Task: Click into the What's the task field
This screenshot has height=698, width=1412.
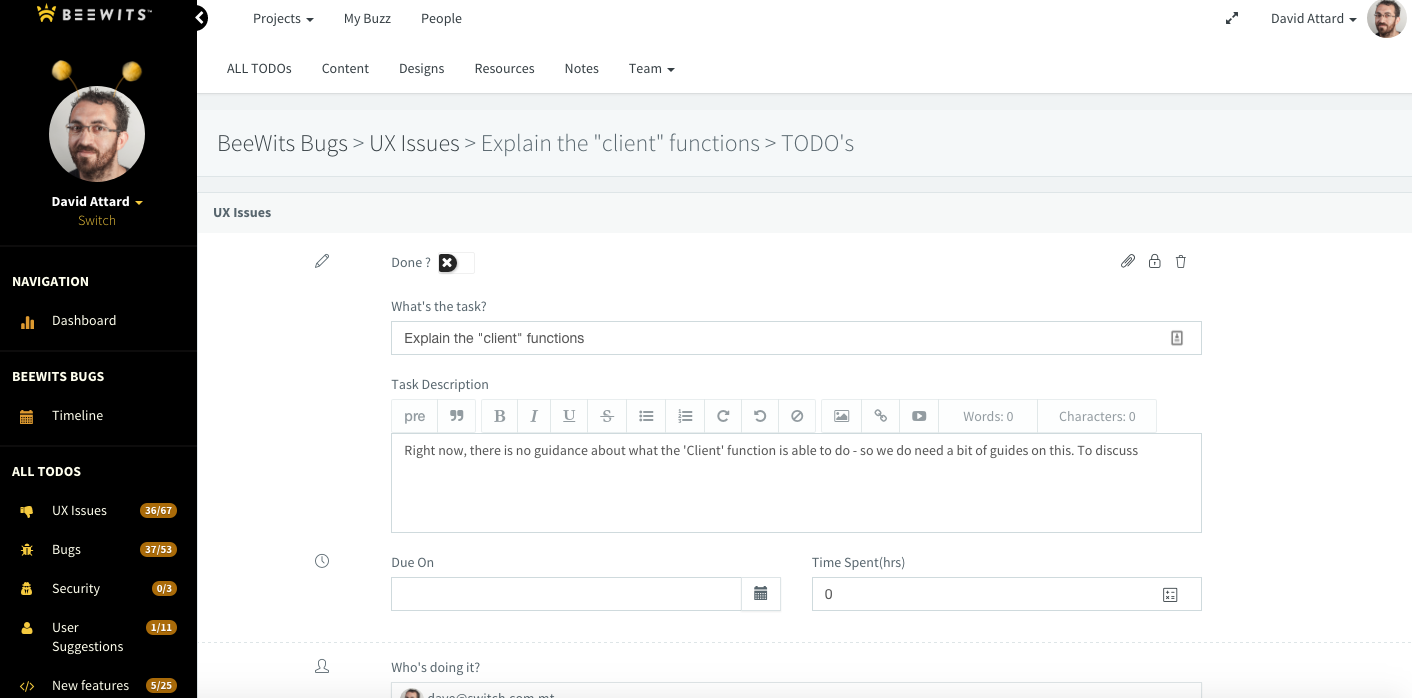Action: (x=796, y=338)
